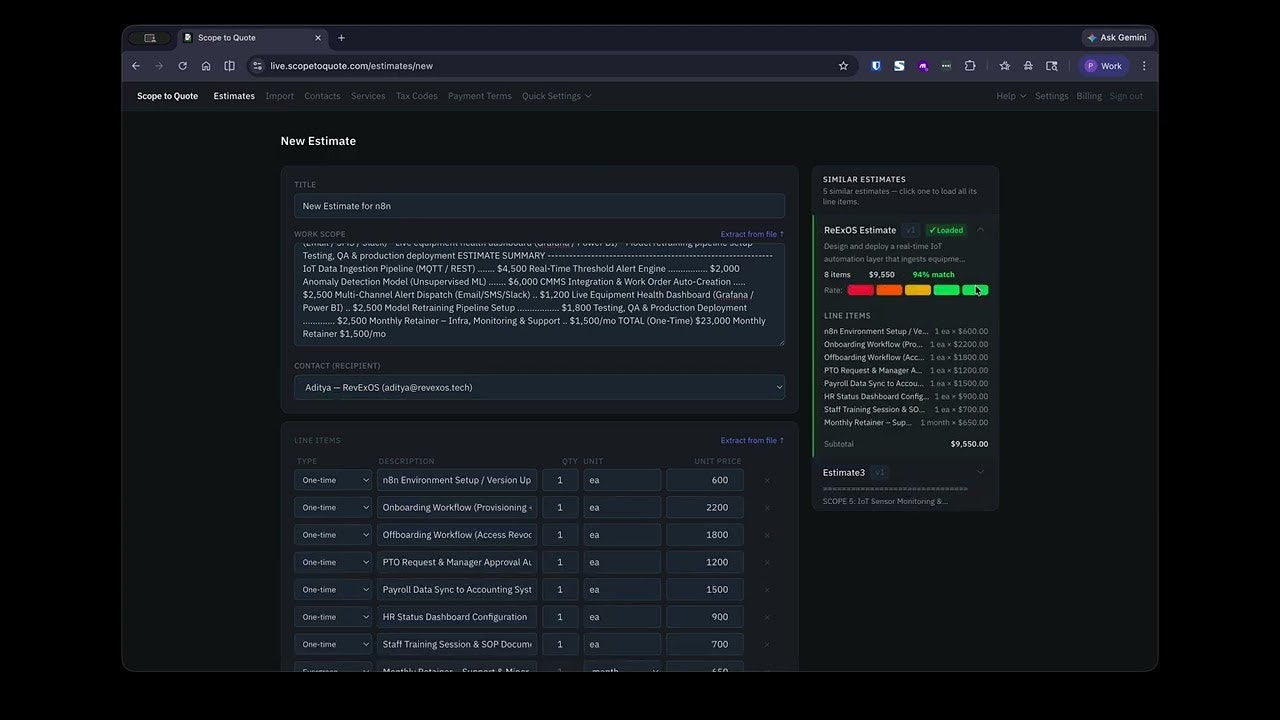Close the Scope to Quote browser tab

[x=318, y=38]
